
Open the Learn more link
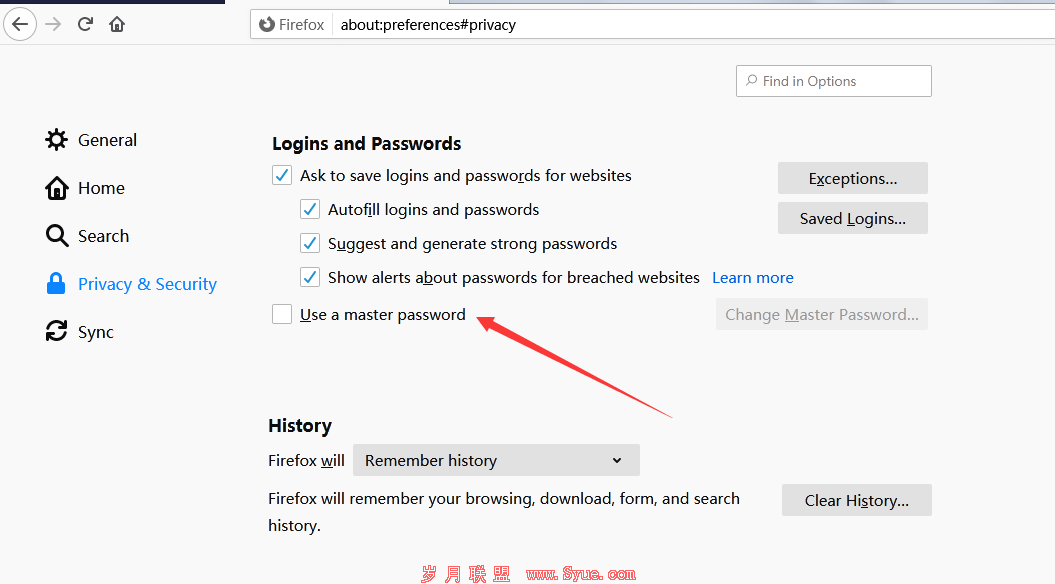(753, 278)
